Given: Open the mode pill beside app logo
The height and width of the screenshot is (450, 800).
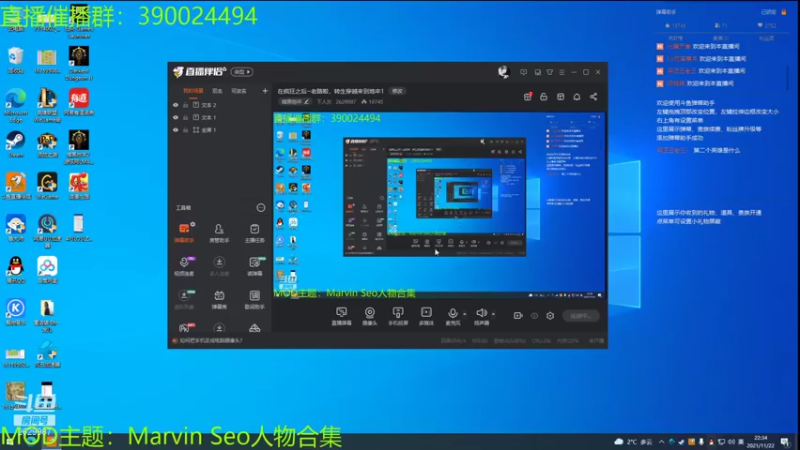Looking at the screenshot, I should pos(242,72).
